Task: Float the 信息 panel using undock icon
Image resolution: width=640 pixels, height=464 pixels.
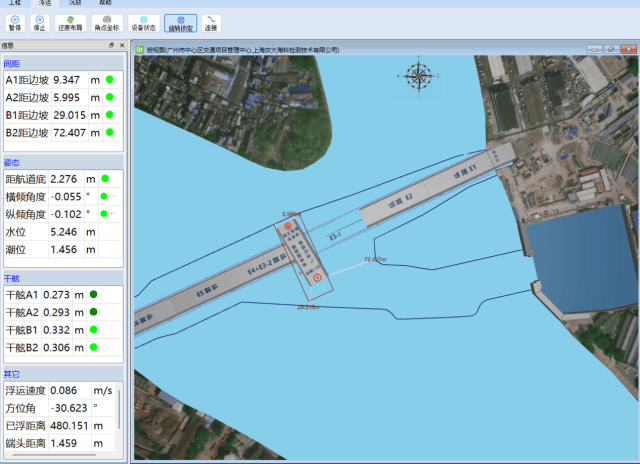Action: tap(111, 46)
